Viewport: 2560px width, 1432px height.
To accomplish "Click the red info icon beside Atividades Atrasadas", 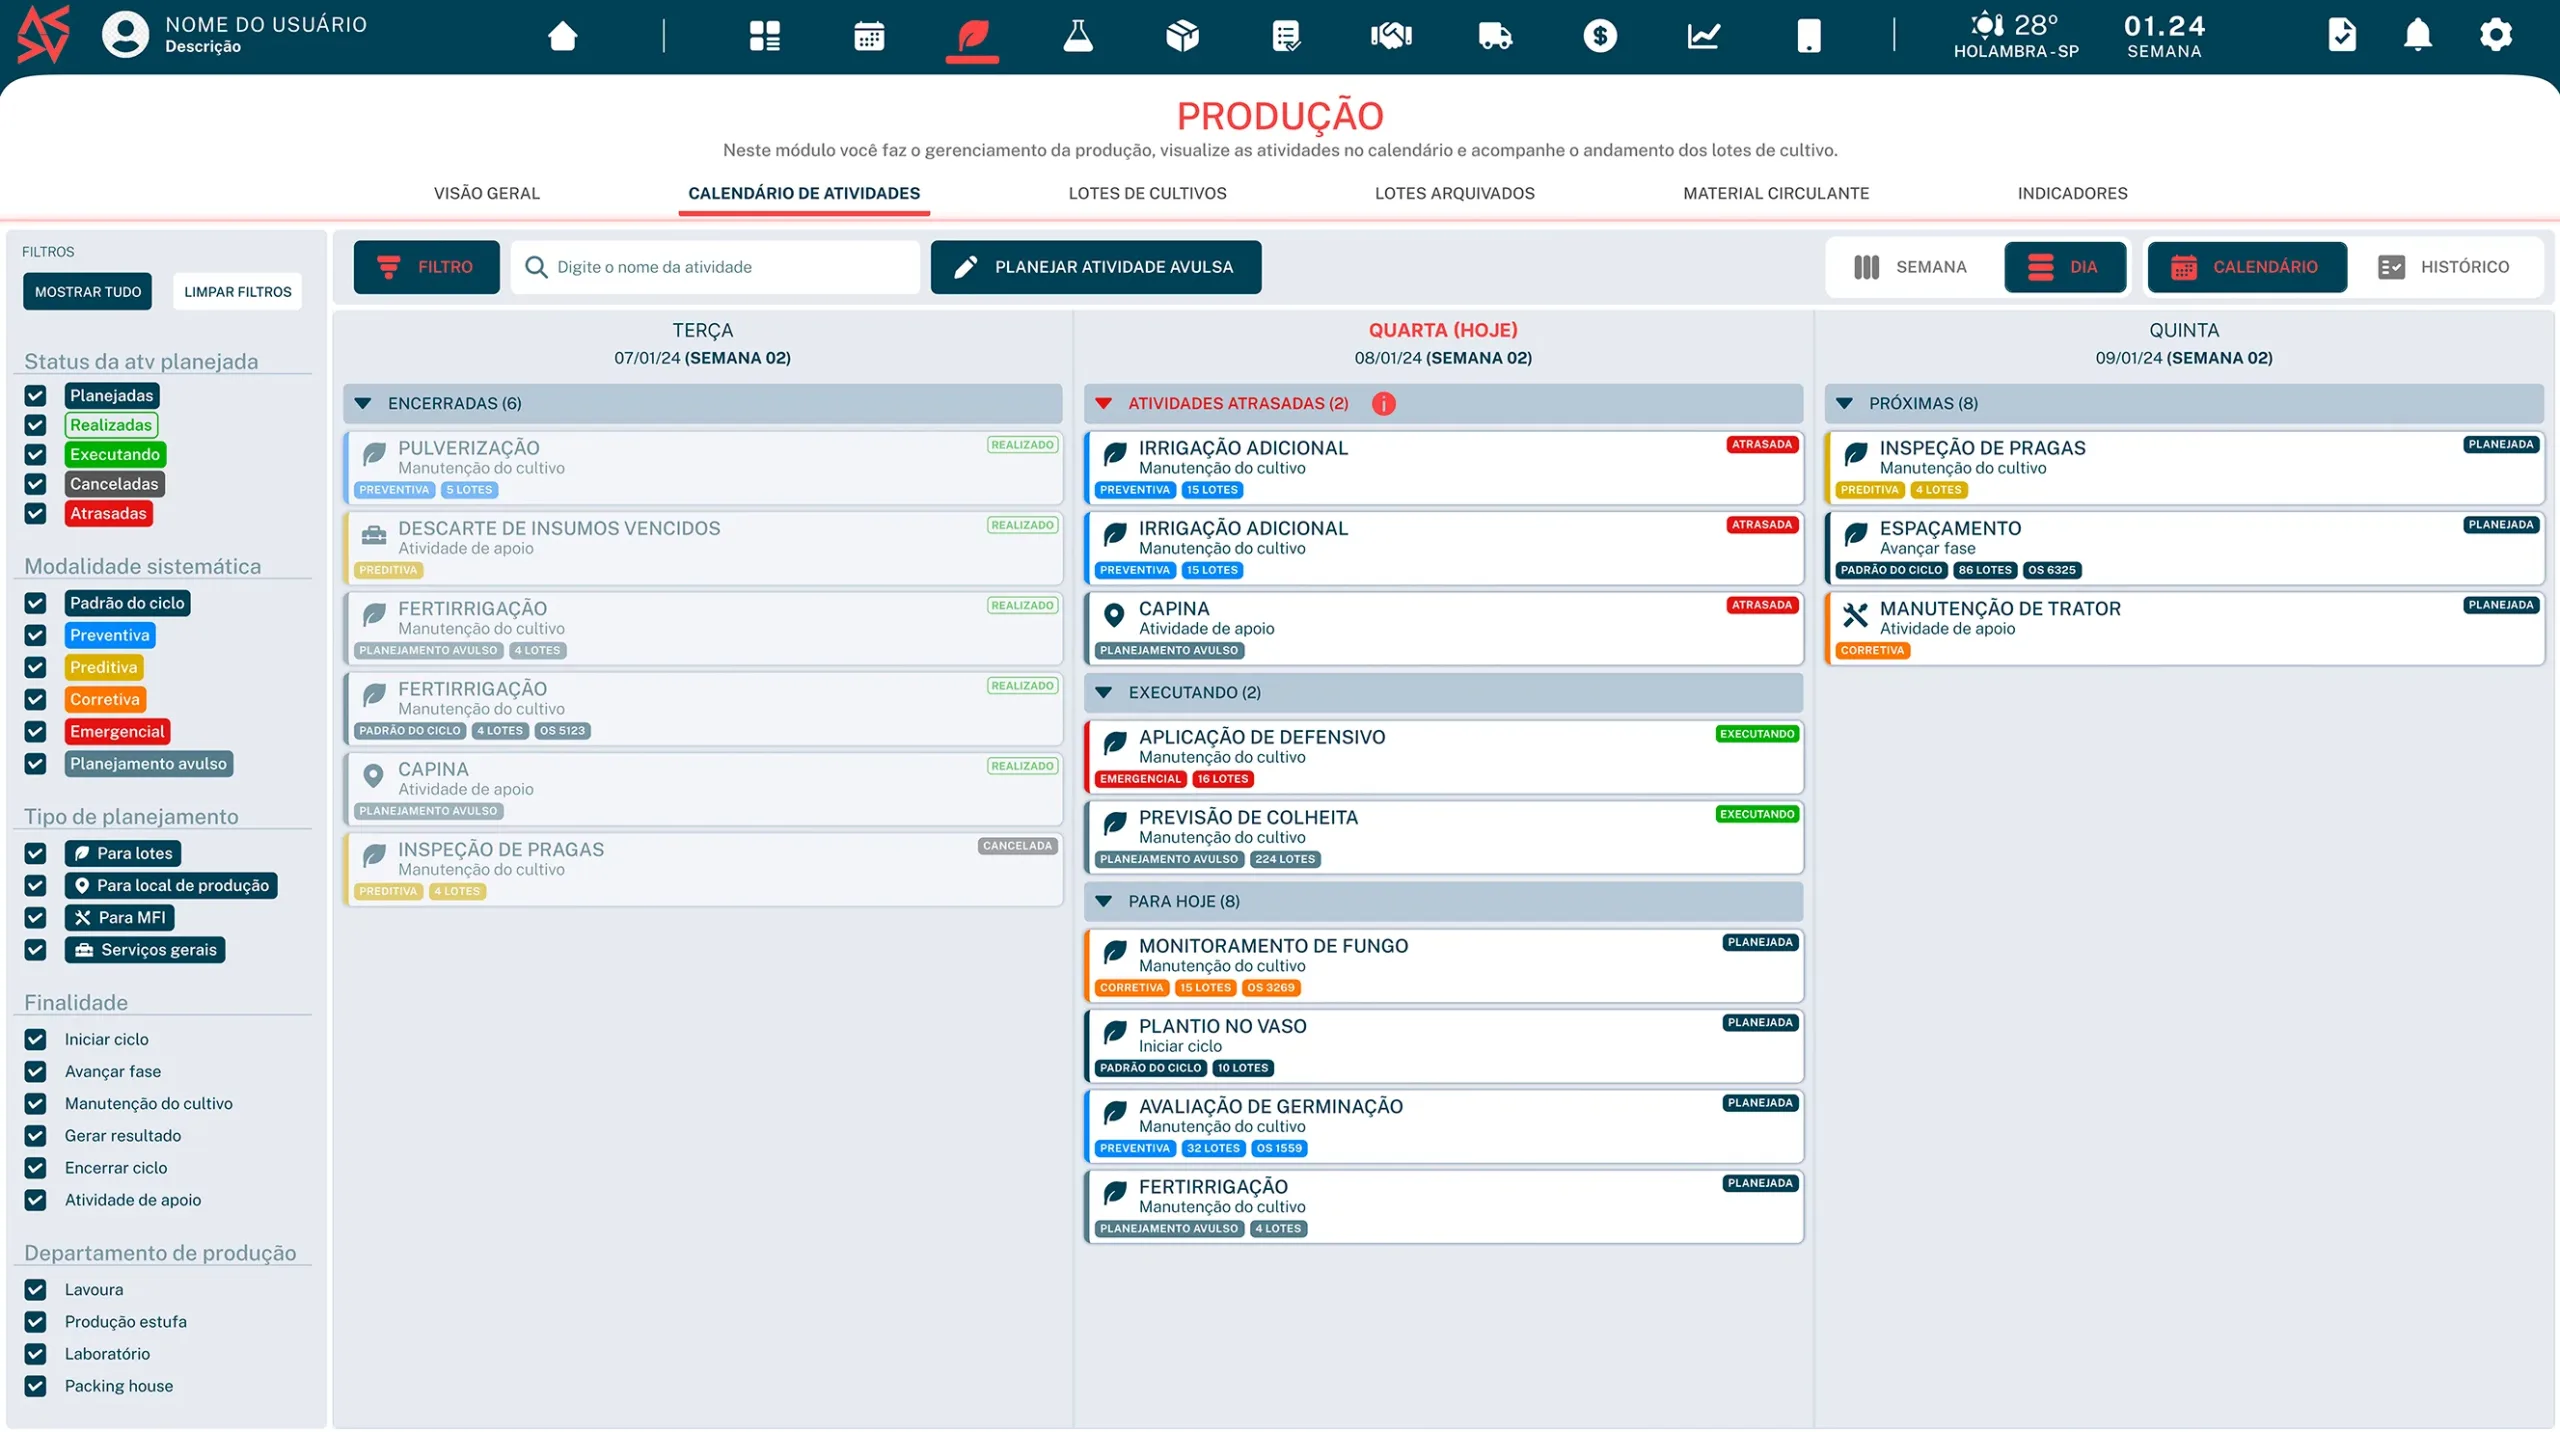I will [1383, 403].
